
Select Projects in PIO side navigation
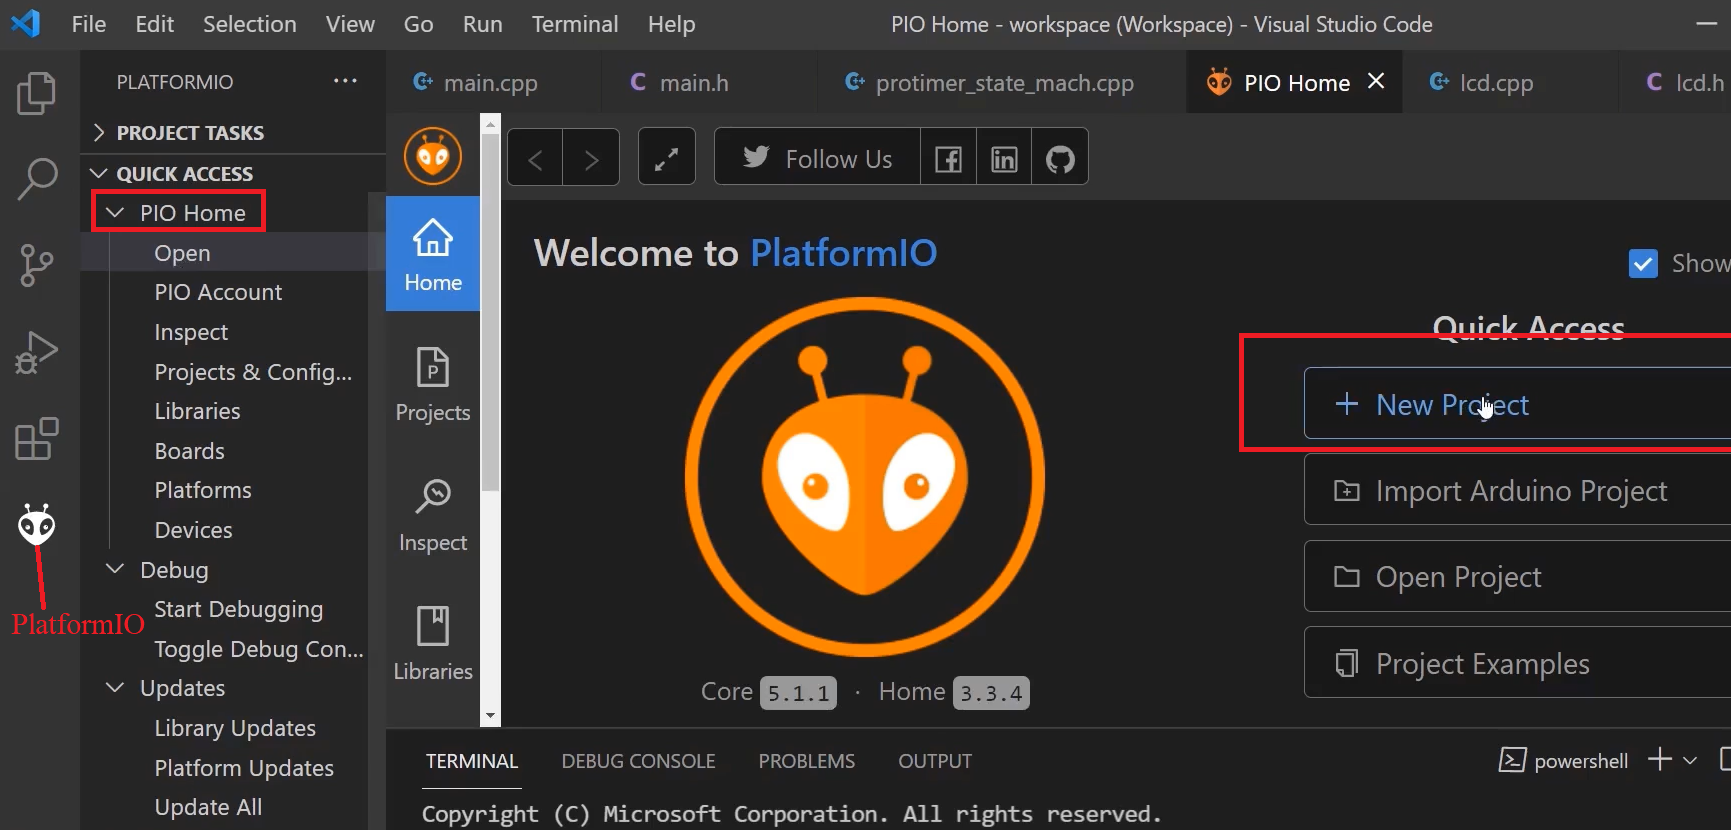tap(433, 385)
